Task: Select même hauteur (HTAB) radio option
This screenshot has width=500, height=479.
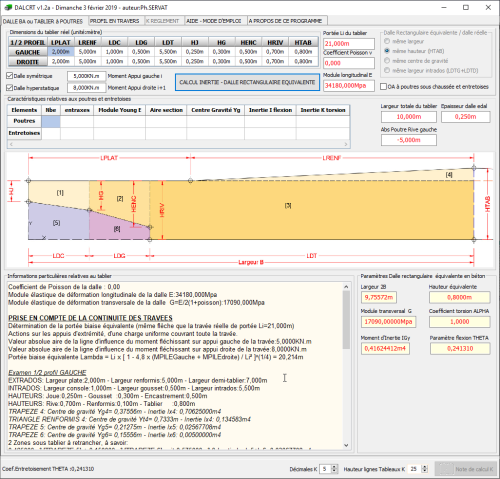Action: tap(387, 51)
